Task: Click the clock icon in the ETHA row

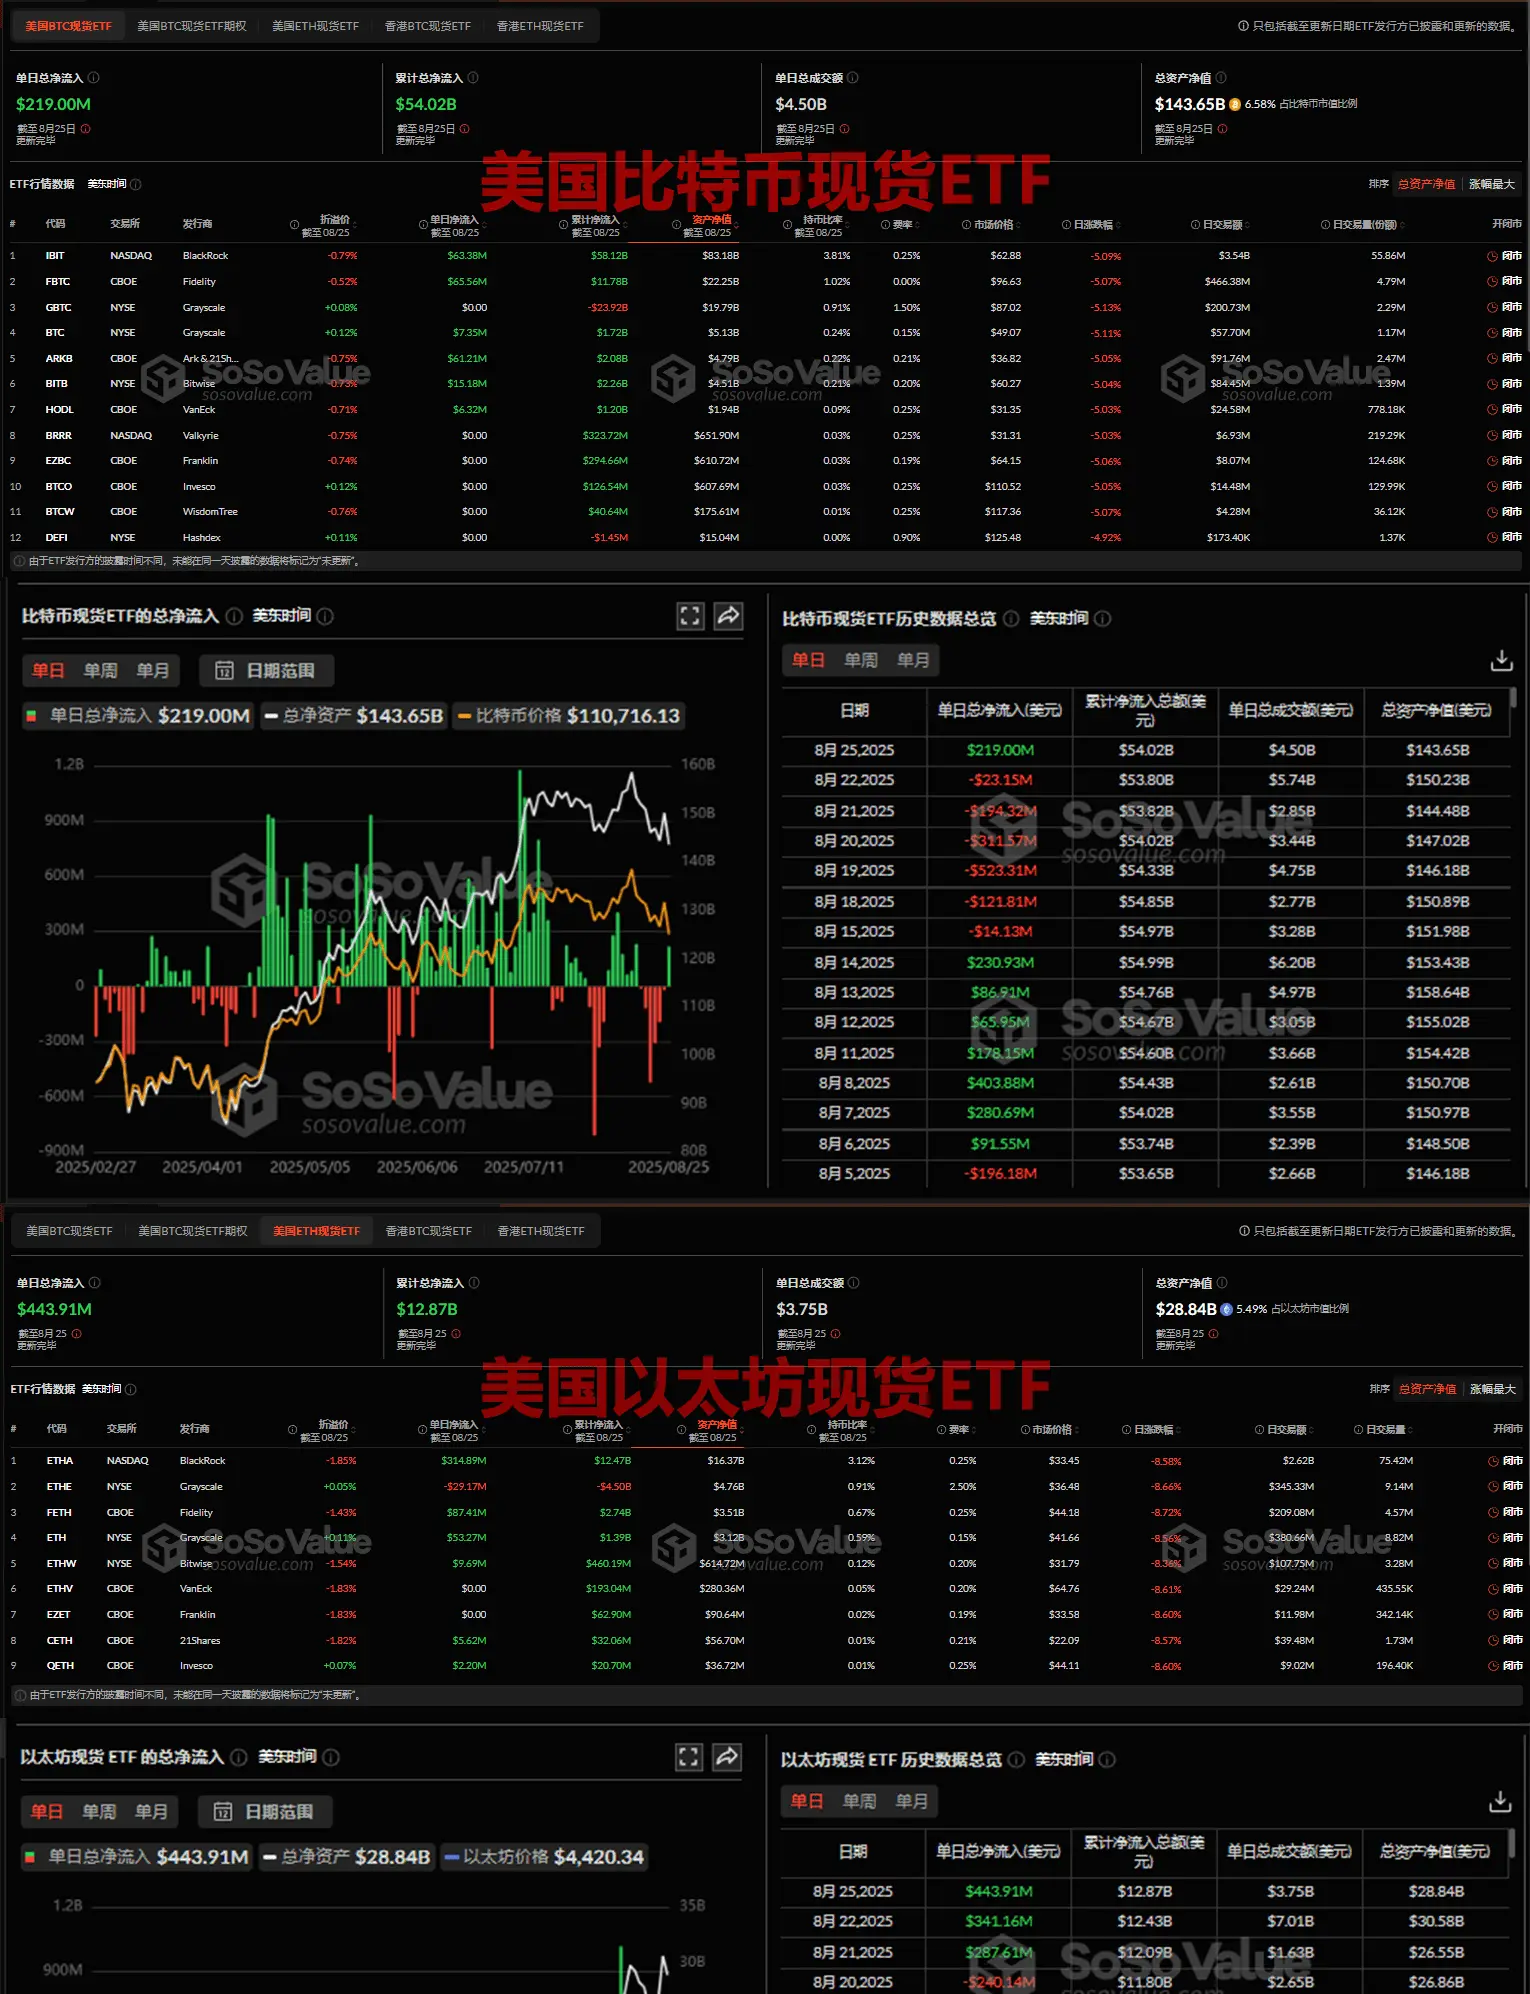Action: 1493,1461
